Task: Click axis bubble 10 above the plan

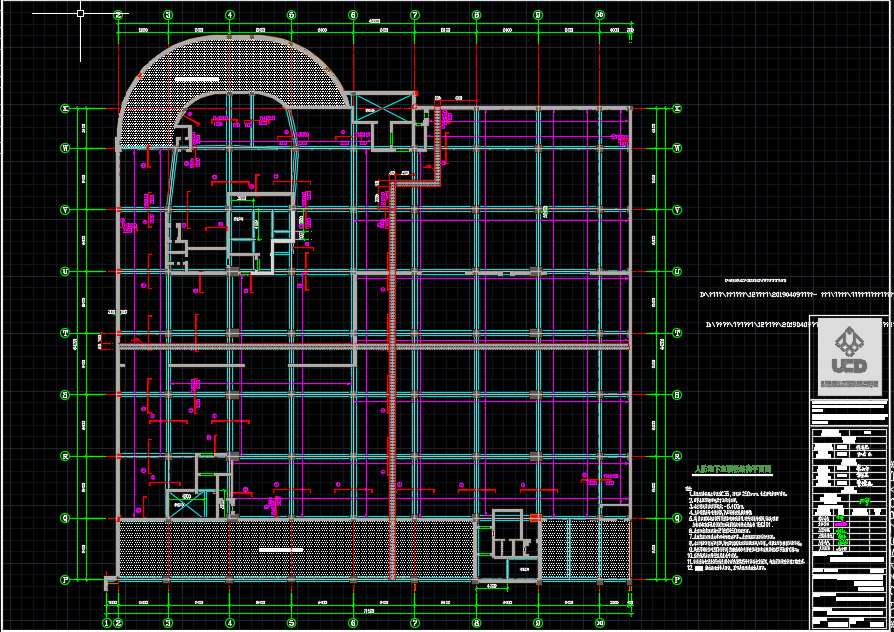Action: pos(600,15)
